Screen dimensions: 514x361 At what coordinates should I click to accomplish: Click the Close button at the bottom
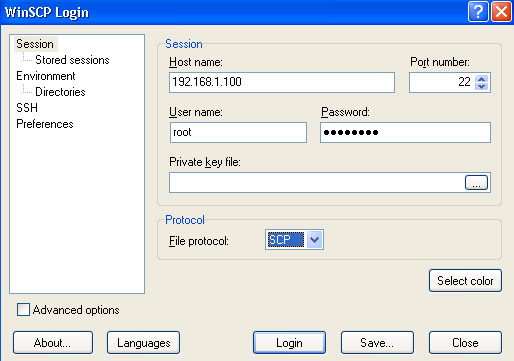[x=465, y=342]
